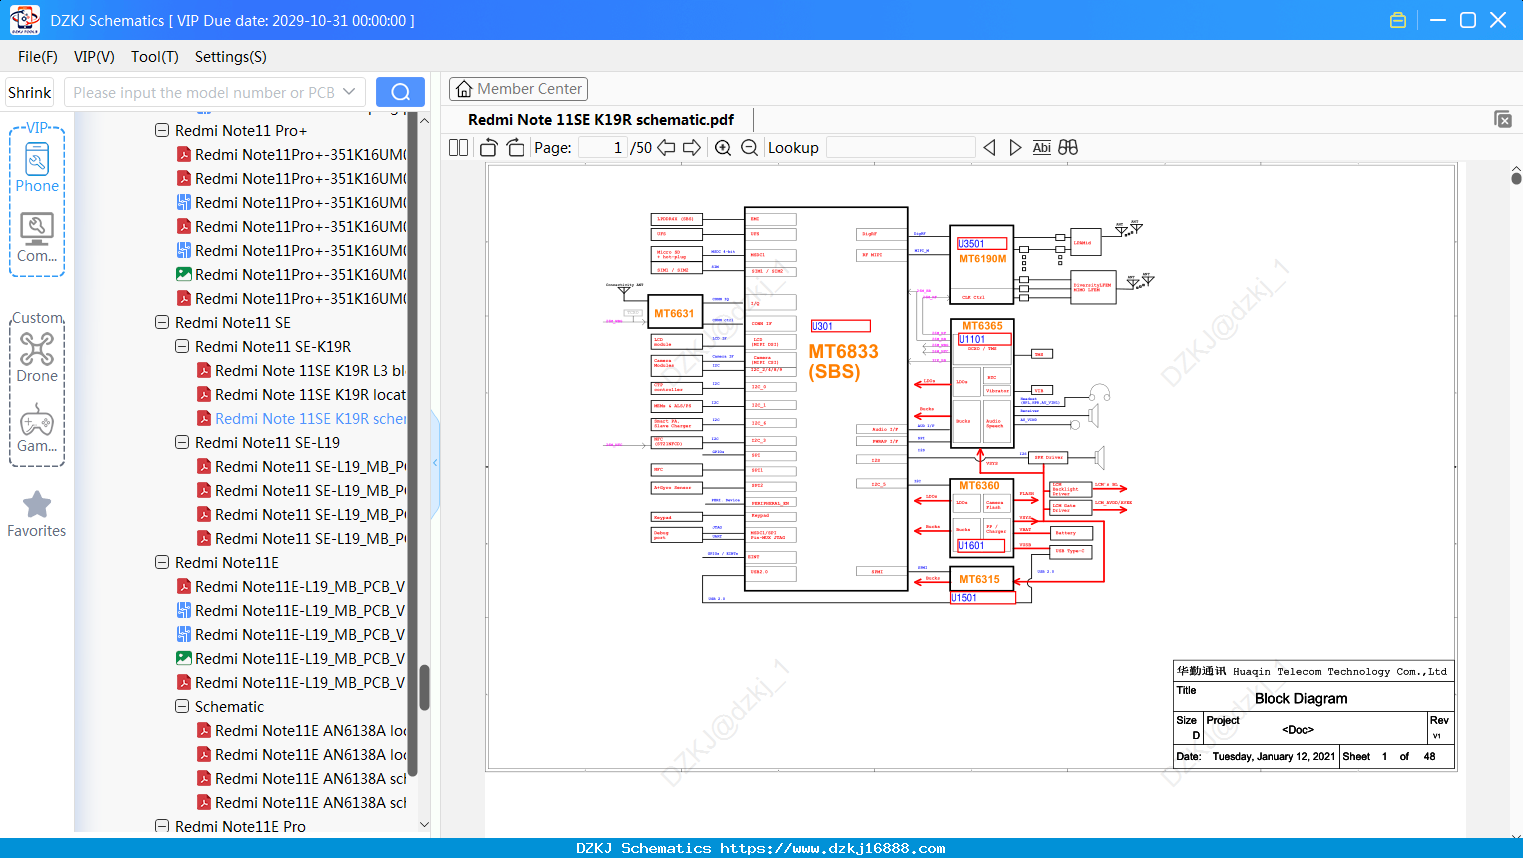Open Favorites star in sidebar
This screenshot has width=1523, height=858.
click(37, 514)
